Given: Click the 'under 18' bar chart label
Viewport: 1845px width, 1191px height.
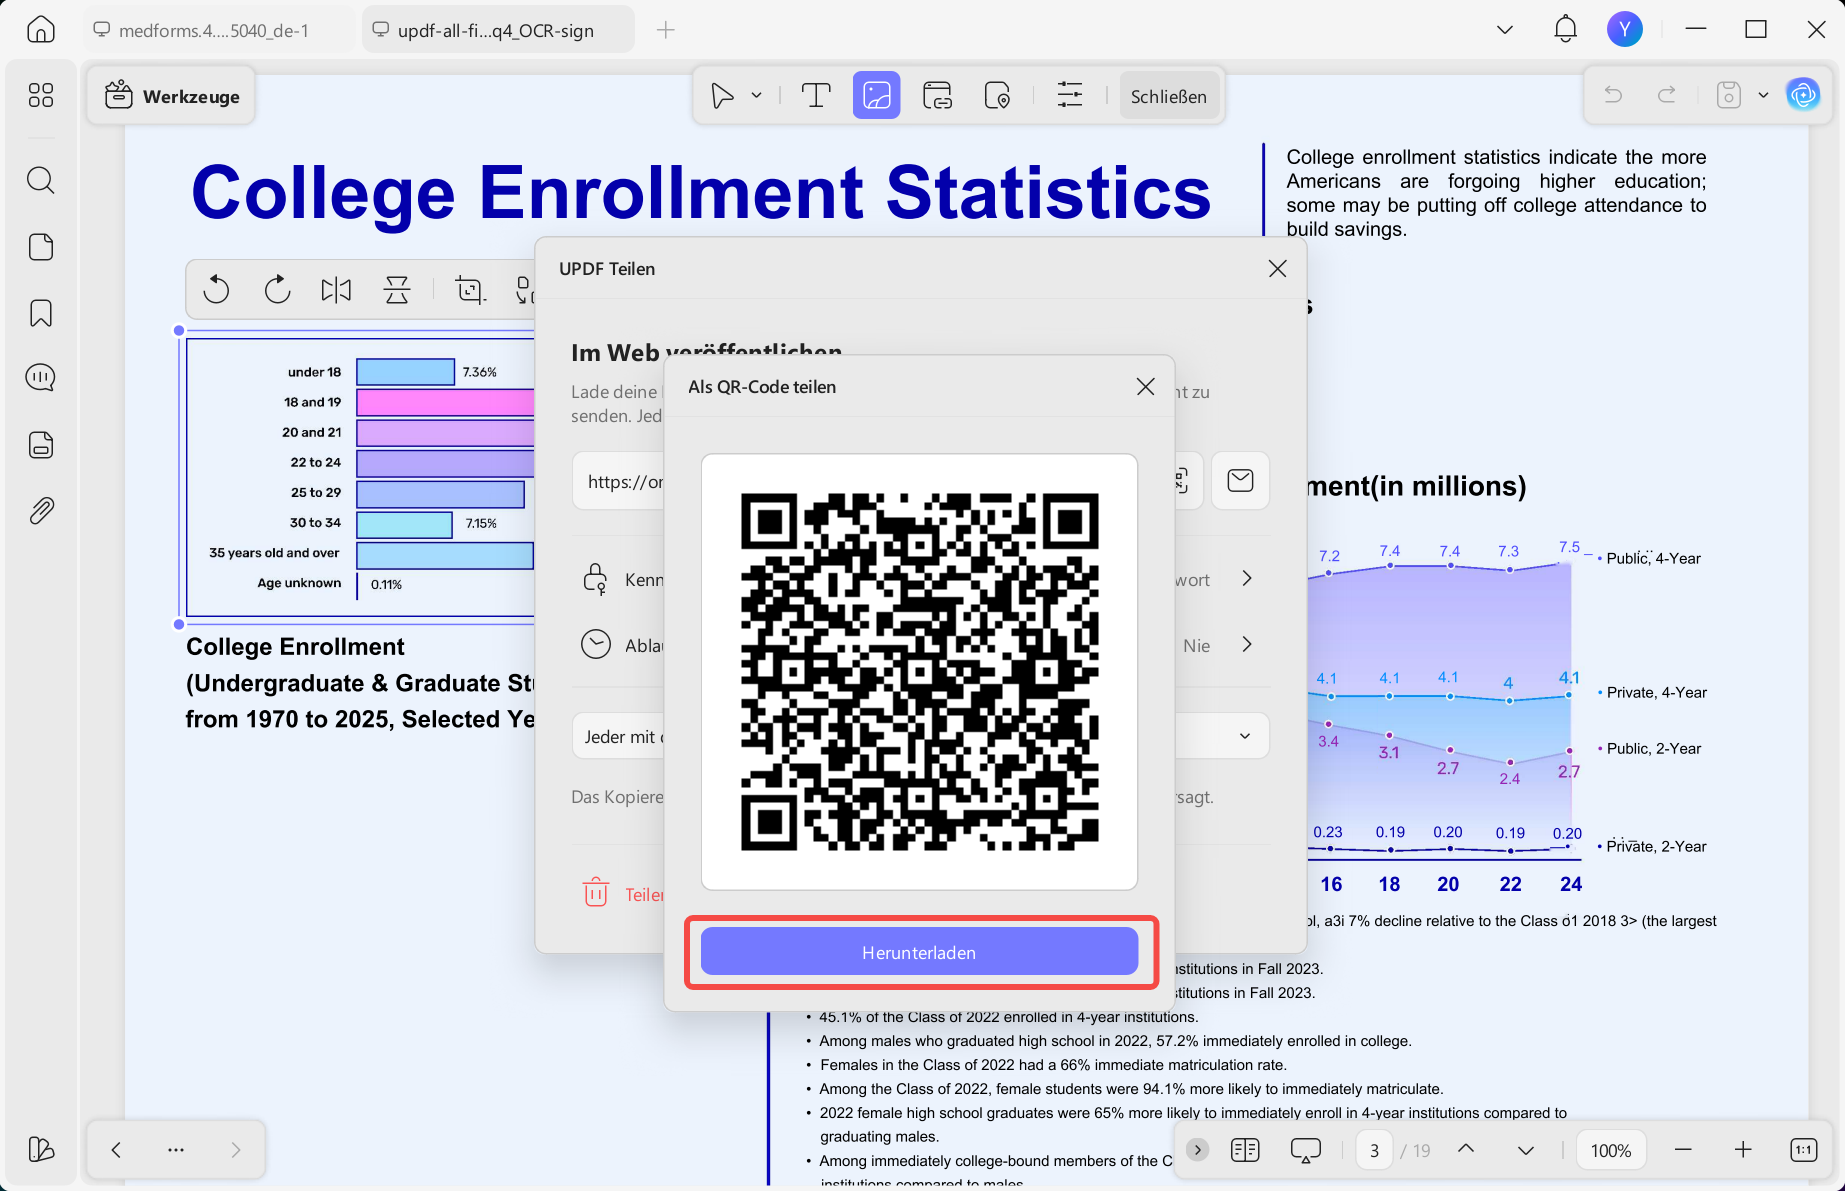Looking at the screenshot, I should click(x=314, y=372).
